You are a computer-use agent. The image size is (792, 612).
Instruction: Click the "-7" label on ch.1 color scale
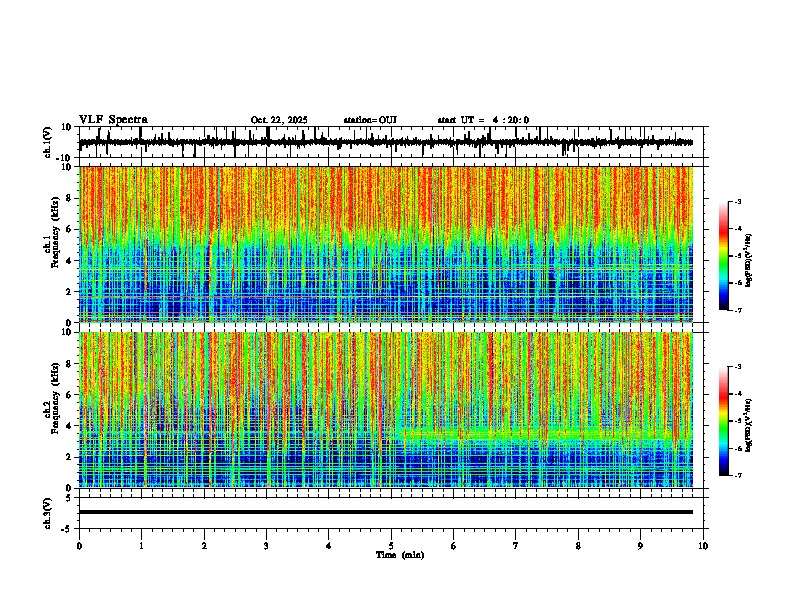pos(737,310)
